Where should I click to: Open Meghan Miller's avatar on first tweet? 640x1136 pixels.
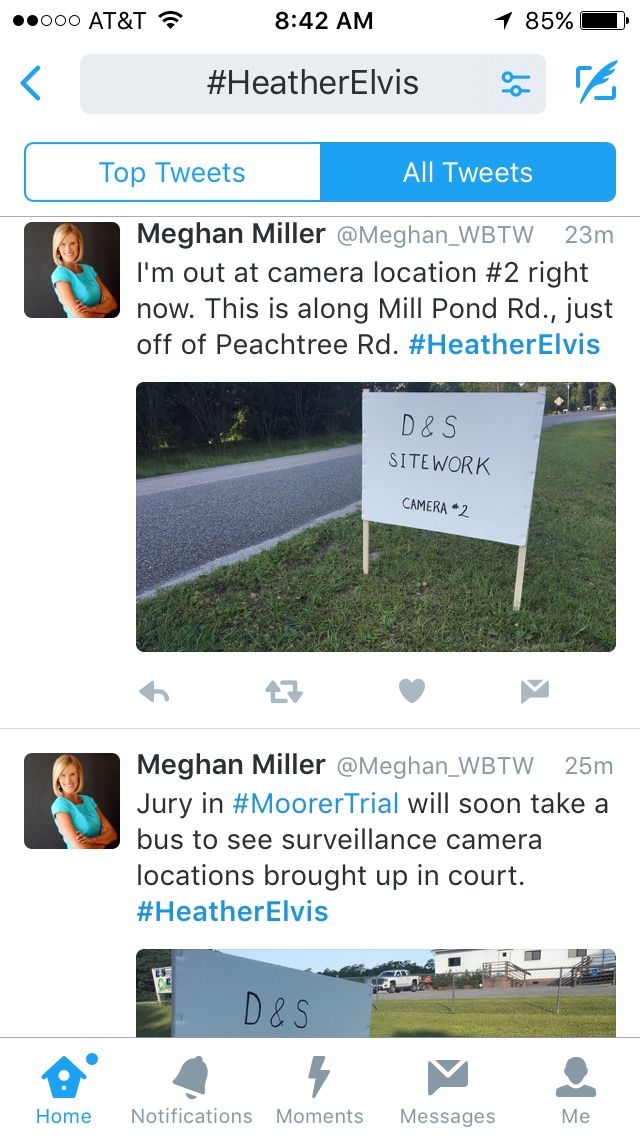pos(72,270)
